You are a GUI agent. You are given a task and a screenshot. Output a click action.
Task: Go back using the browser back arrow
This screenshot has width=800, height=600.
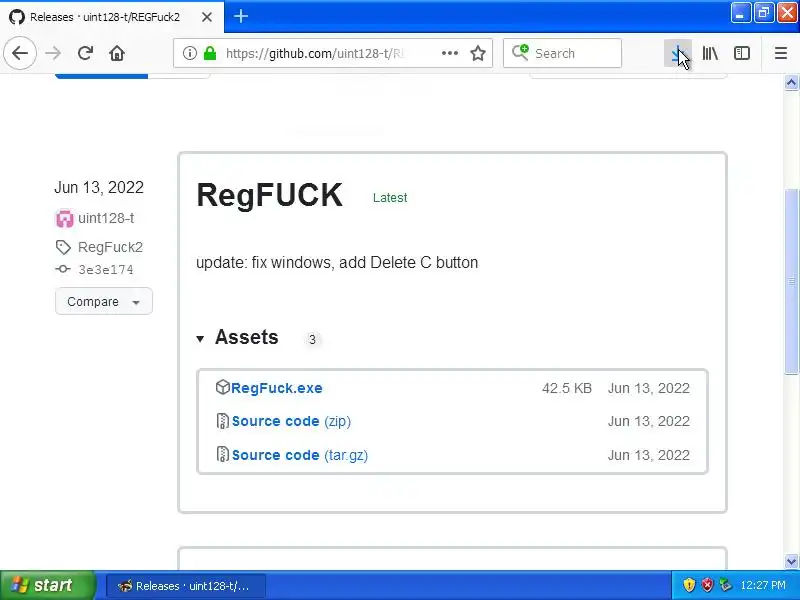pyautogui.click(x=20, y=53)
